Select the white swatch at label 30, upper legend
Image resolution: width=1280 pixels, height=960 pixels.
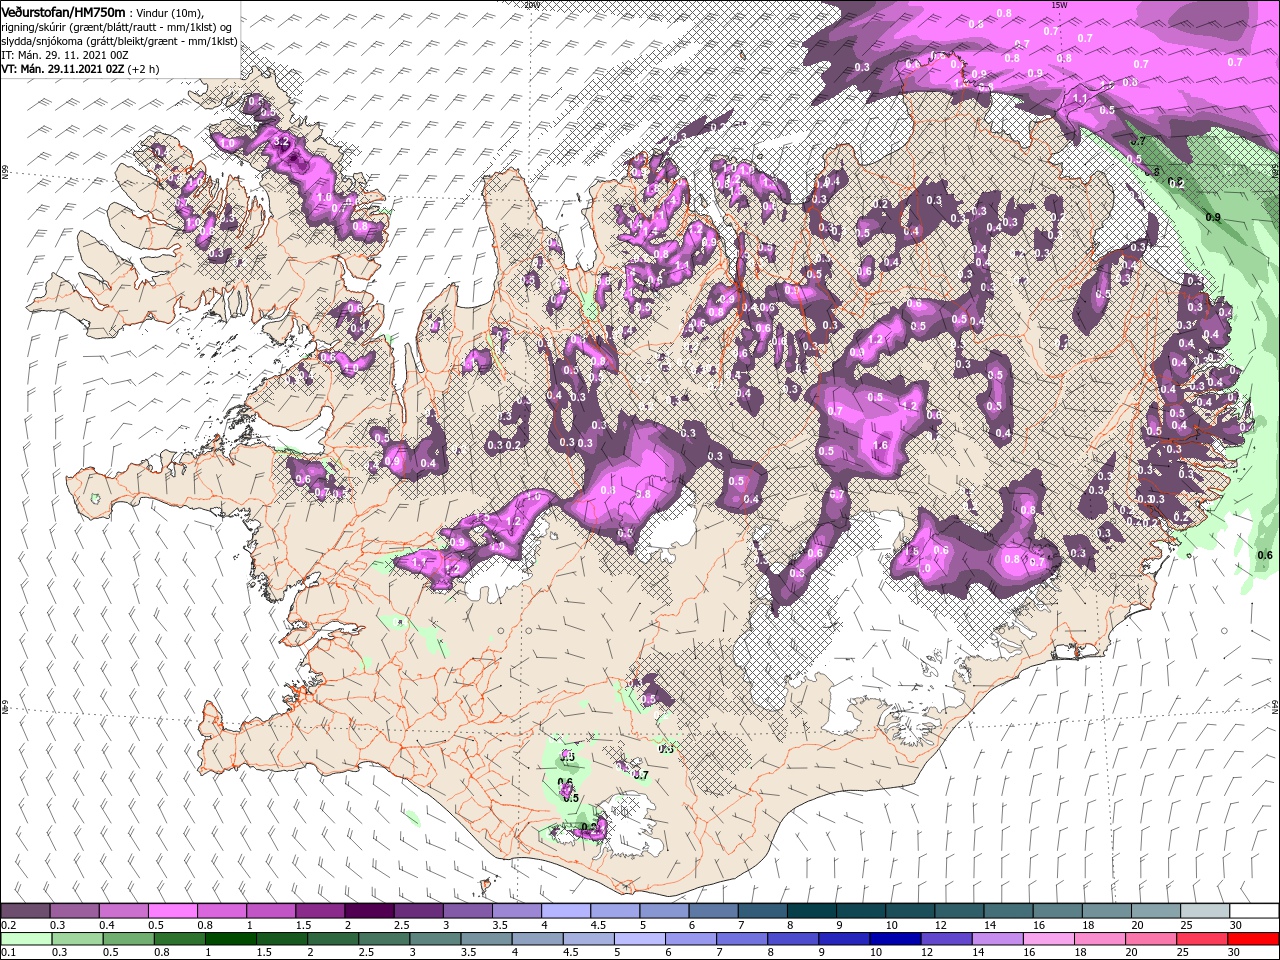click(x=1254, y=911)
